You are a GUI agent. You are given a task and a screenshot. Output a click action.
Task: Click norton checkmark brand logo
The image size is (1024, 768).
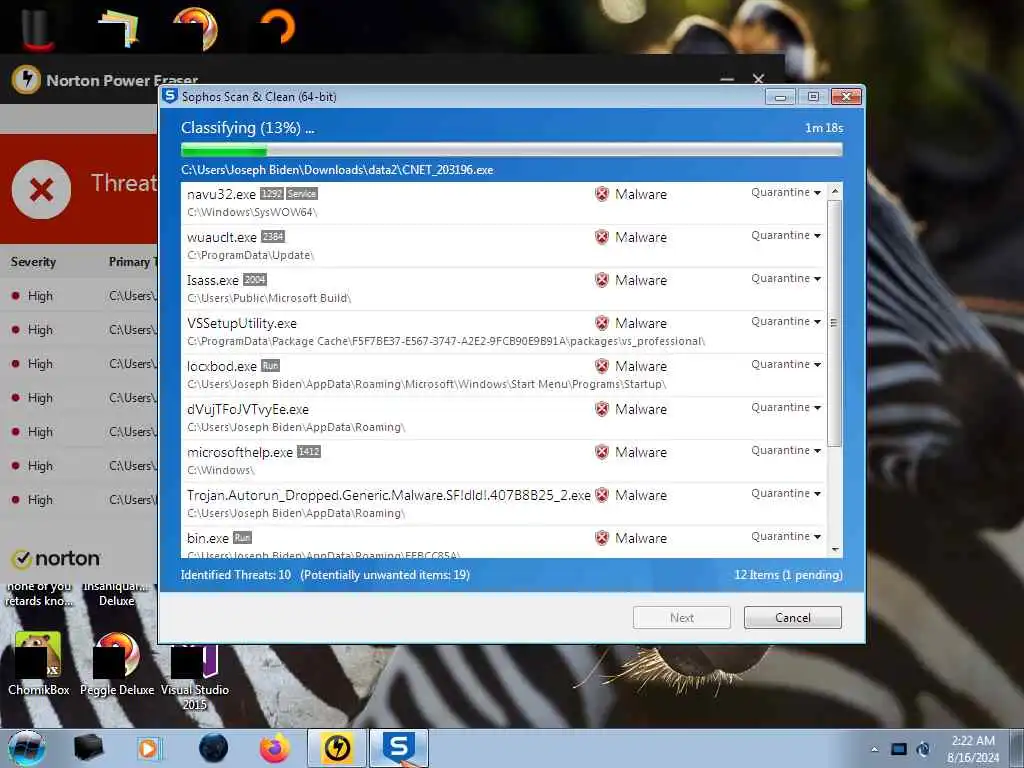point(56,559)
